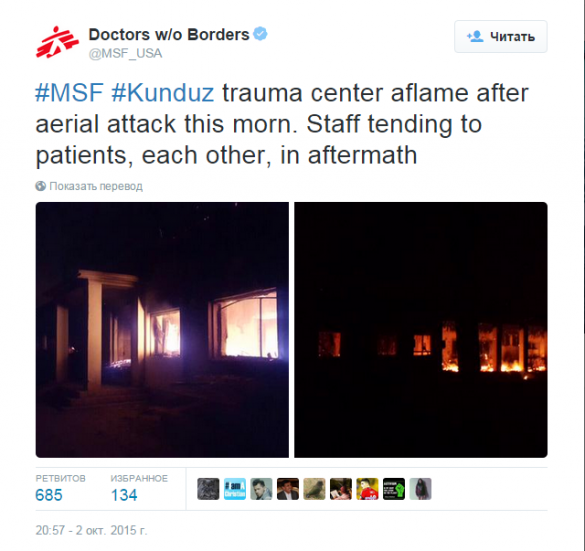Click the MSF red logo avatar
Viewport: 585px width, 551px height.
[57, 42]
